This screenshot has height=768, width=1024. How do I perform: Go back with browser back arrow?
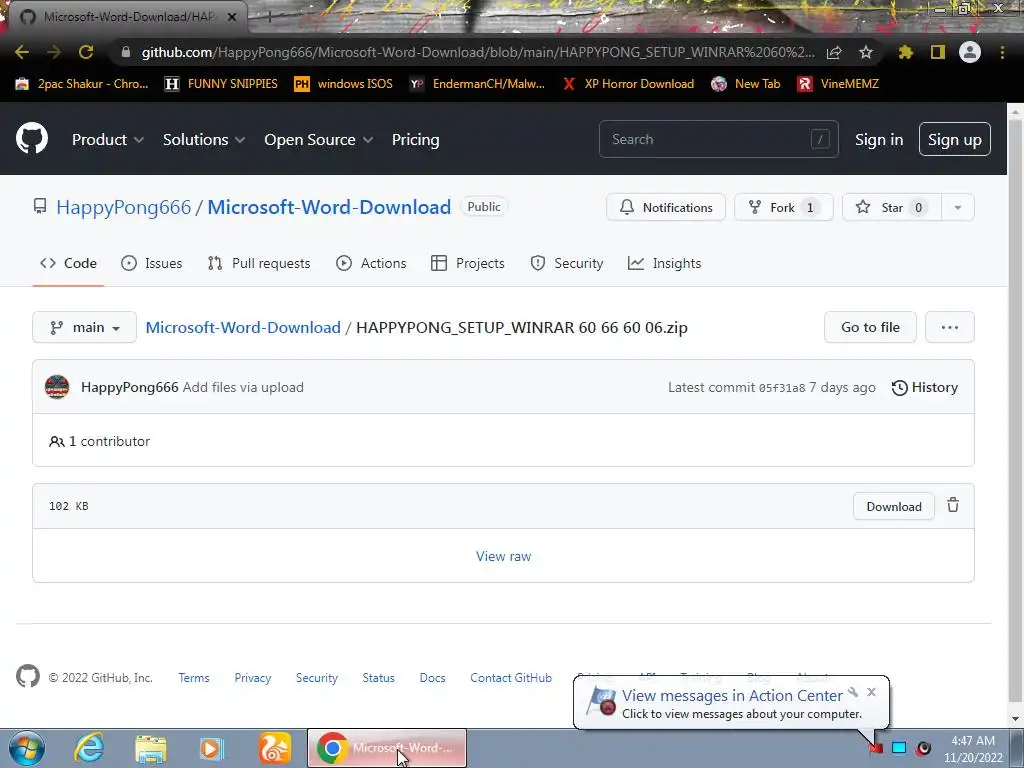point(22,52)
